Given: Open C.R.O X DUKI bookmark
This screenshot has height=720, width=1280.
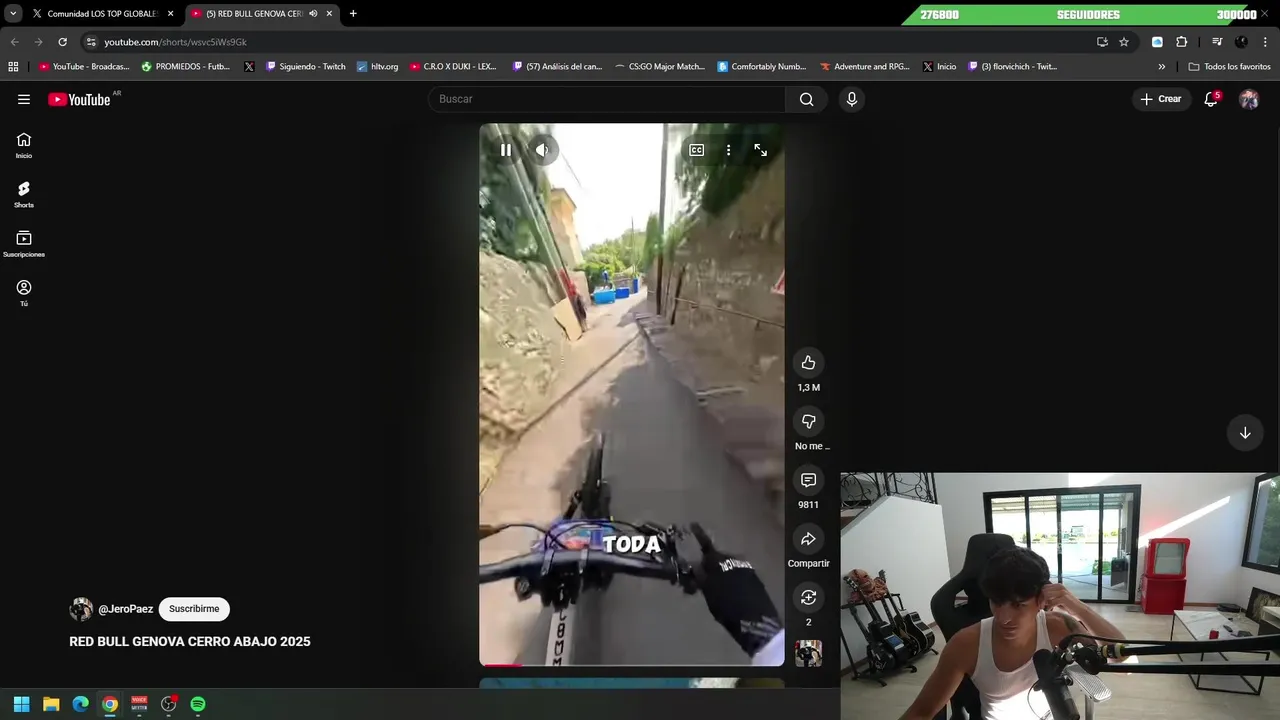Looking at the screenshot, I should click(x=453, y=67).
